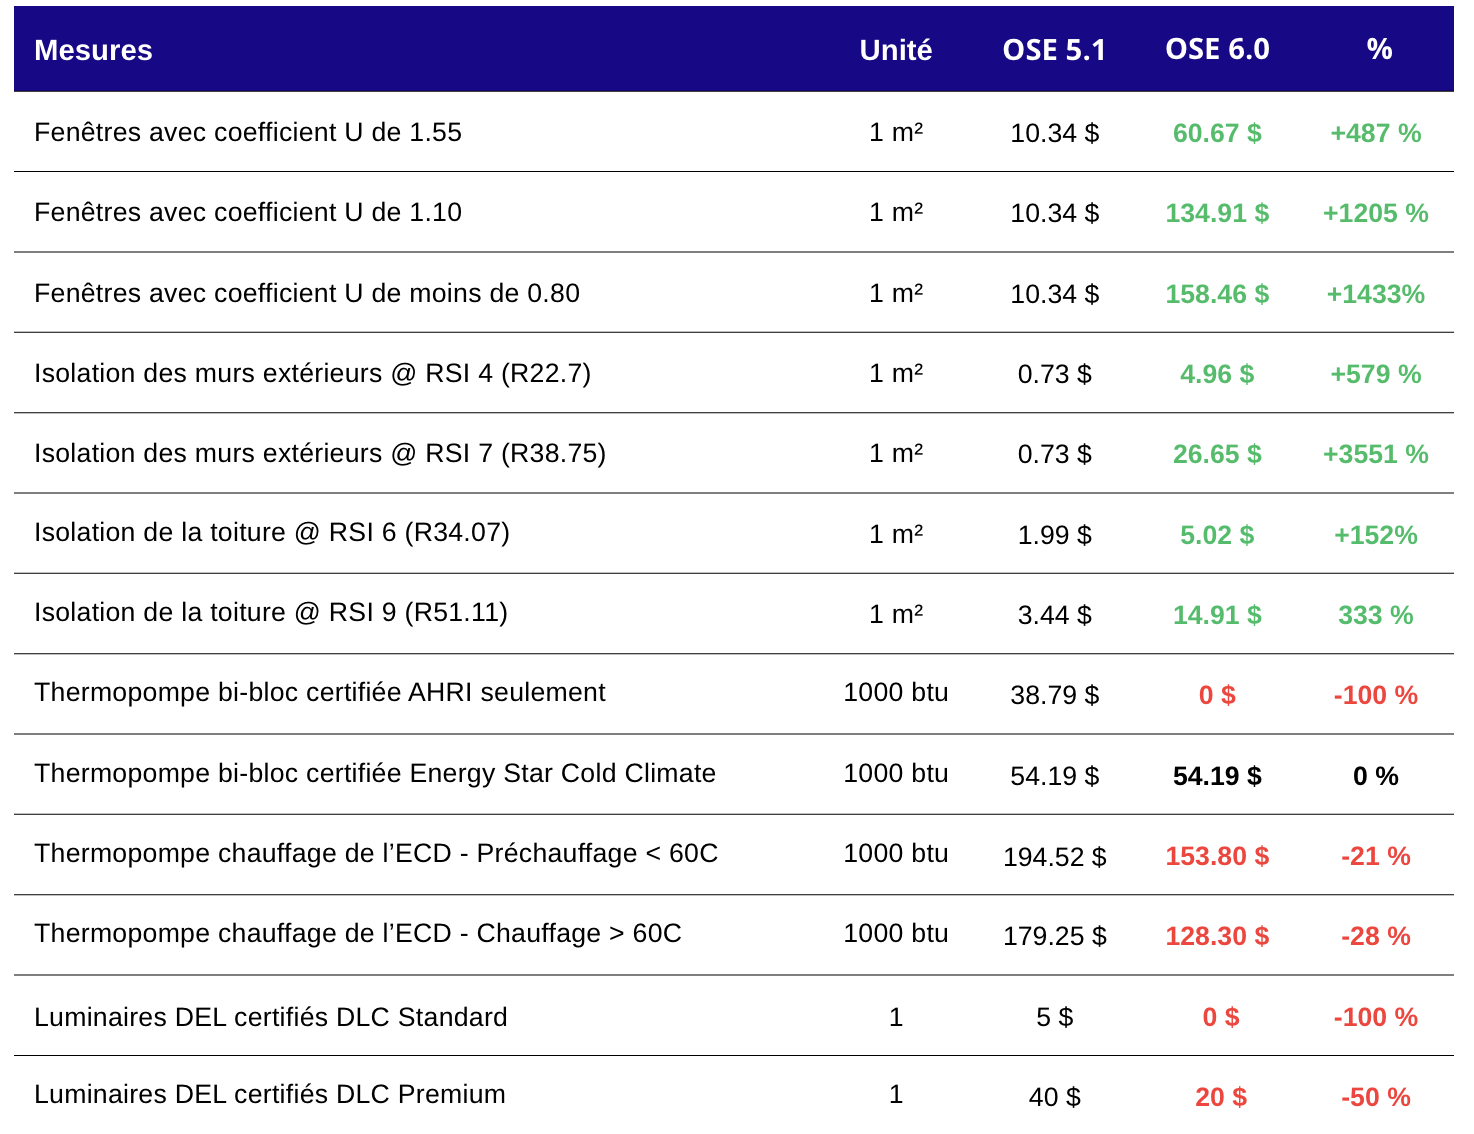Click the Mesures column header
Viewport: 1474px width, 1134px height.
click(x=93, y=50)
